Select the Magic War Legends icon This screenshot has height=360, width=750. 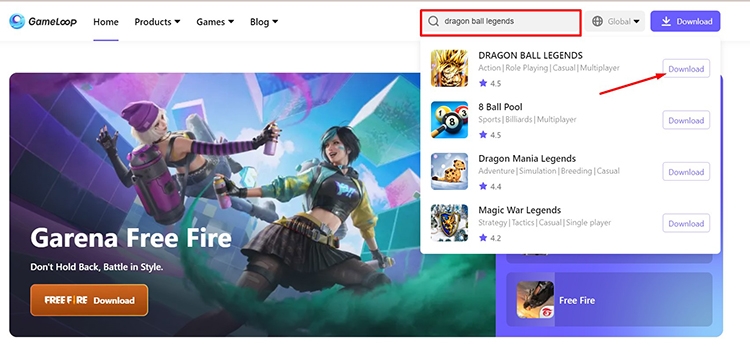click(449, 223)
